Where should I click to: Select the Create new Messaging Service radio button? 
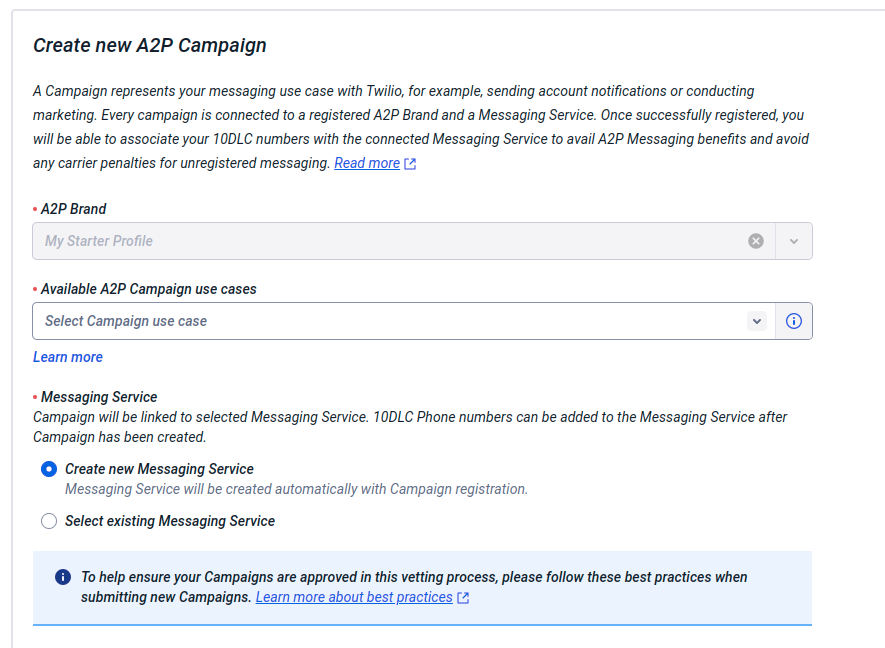coord(49,469)
